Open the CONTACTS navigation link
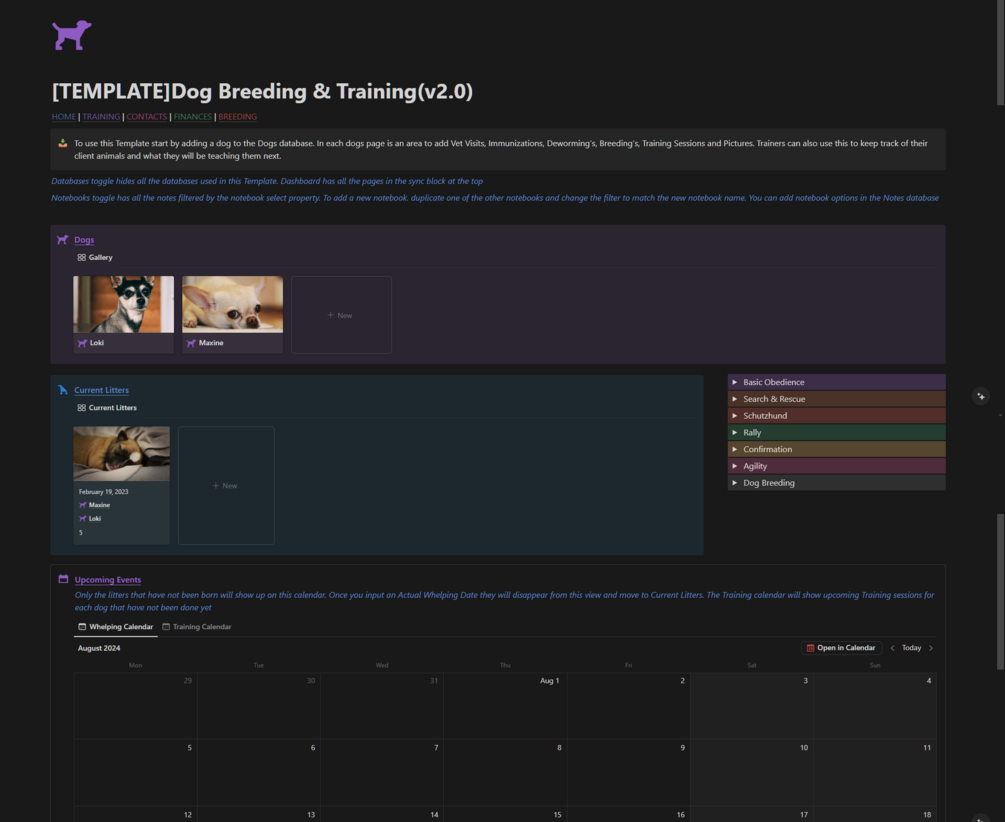Screen dimensions: 1005x822 pos(146,117)
